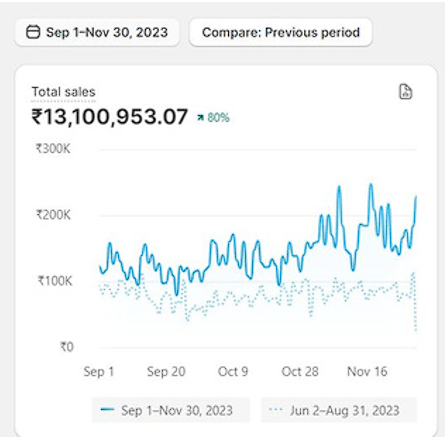This screenshot has height=439, width=445.
Task: Click the ₹100K y-axis label
Action: pyautogui.click(x=55, y=281)
